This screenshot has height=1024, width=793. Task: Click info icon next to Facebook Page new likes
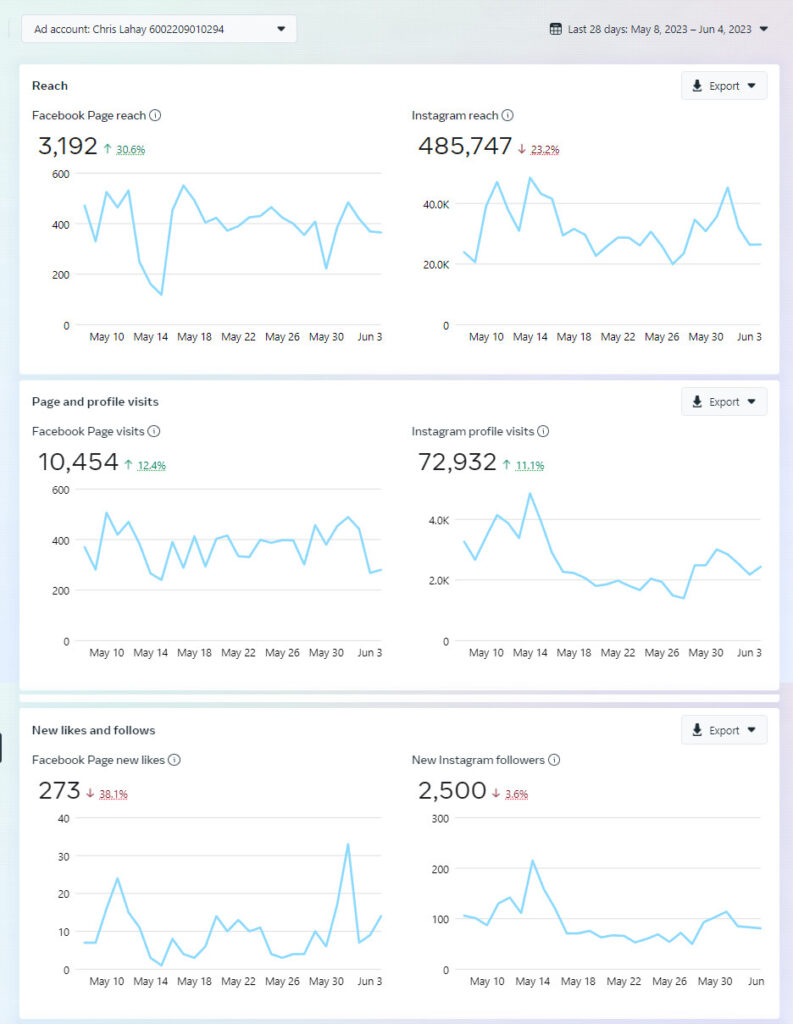click(174, 760)
